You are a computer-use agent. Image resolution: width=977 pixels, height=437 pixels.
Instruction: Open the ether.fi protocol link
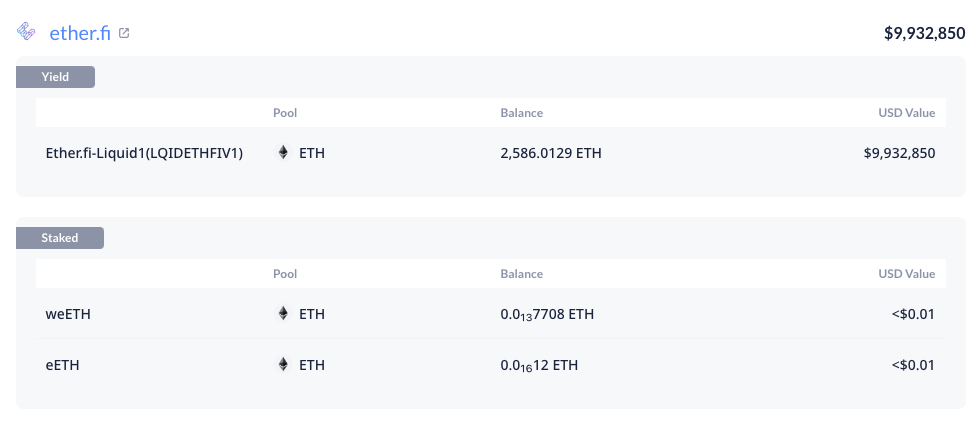tap(80, 33)
